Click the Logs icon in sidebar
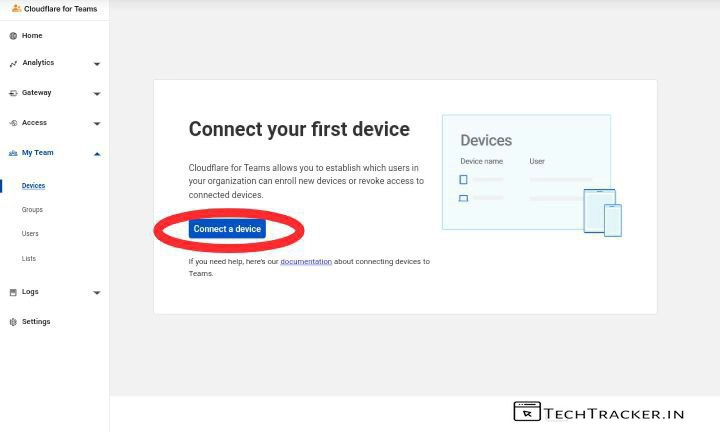The width and height of the screenshot is (720, 432). tap(13, 292)
